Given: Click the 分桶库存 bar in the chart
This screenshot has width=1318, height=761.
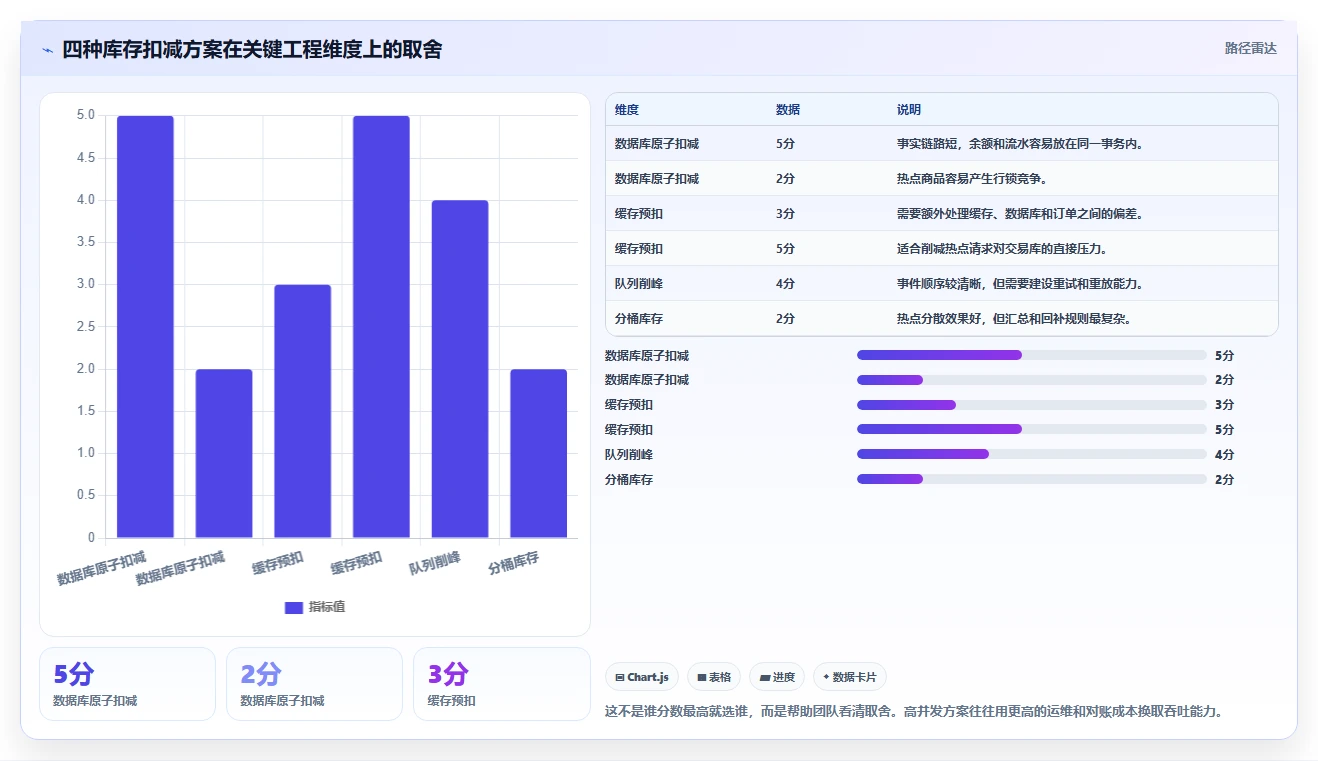Looking at the screenshot, I should point(539,454).
